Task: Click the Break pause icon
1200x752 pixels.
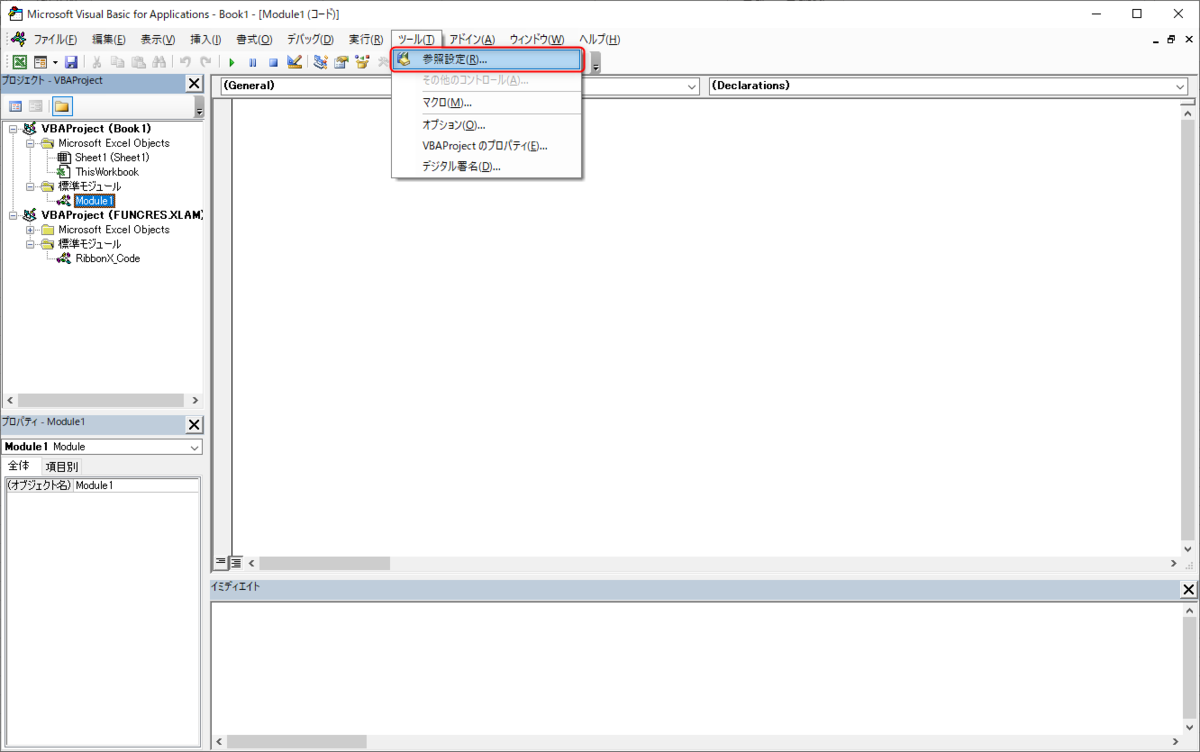Action: [x=253, y=62]
